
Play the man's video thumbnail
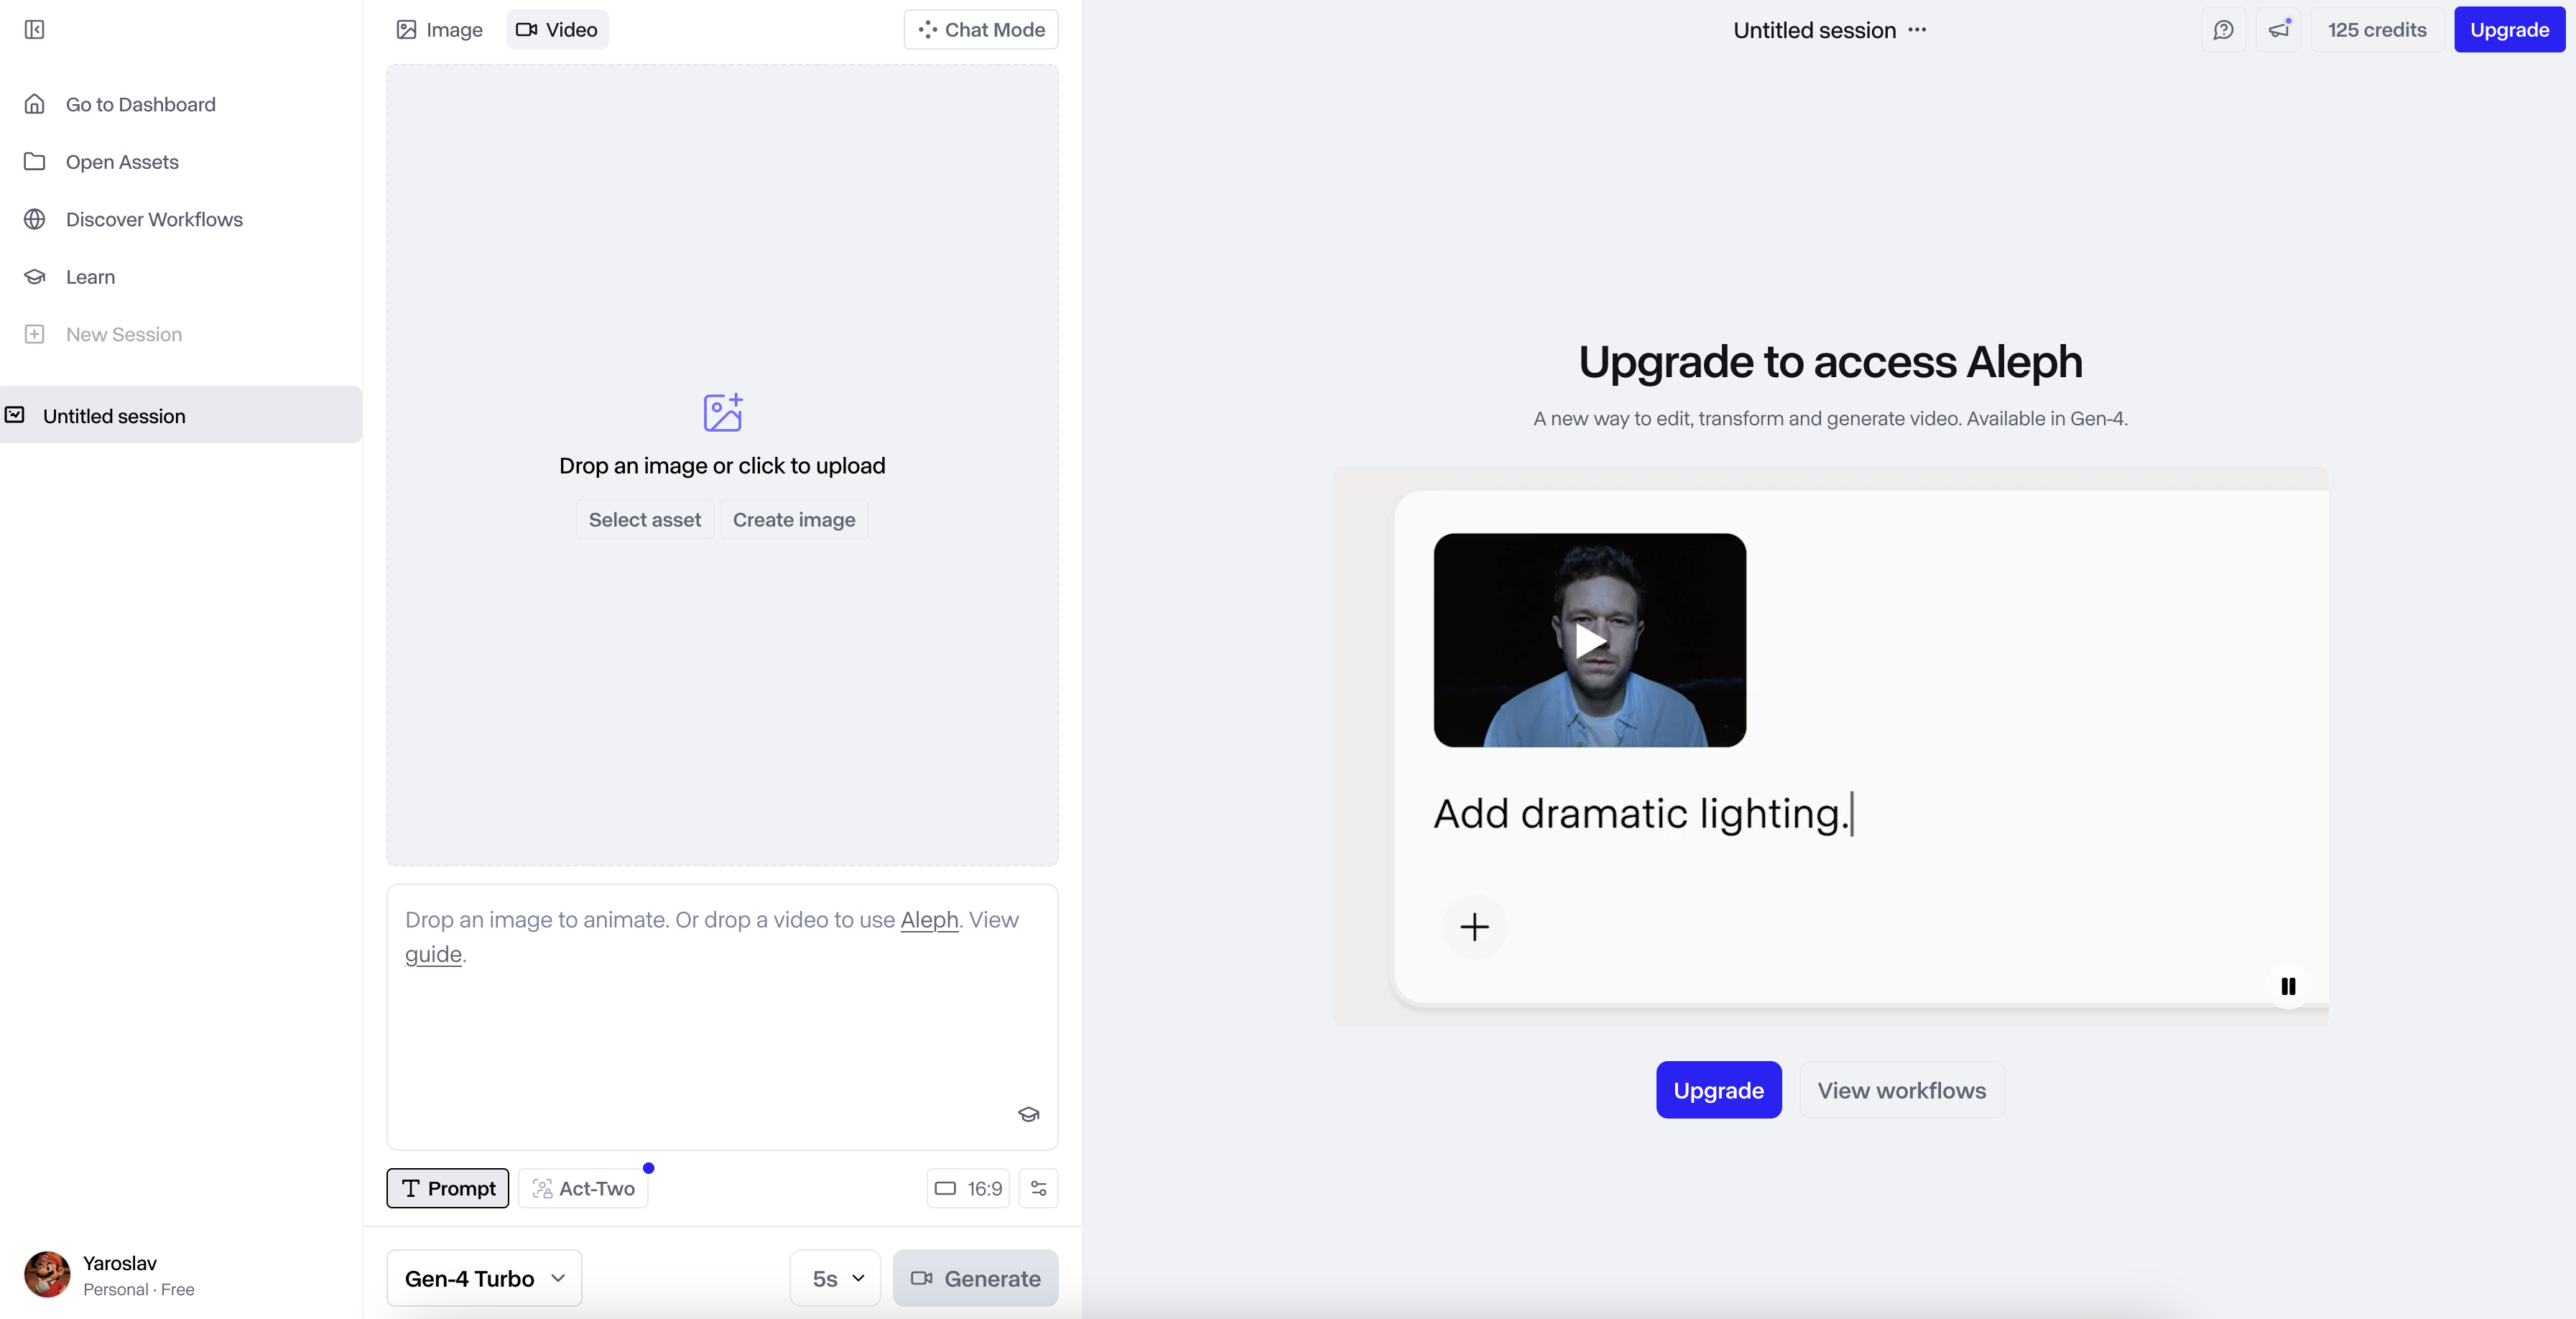click(1590, 640)
